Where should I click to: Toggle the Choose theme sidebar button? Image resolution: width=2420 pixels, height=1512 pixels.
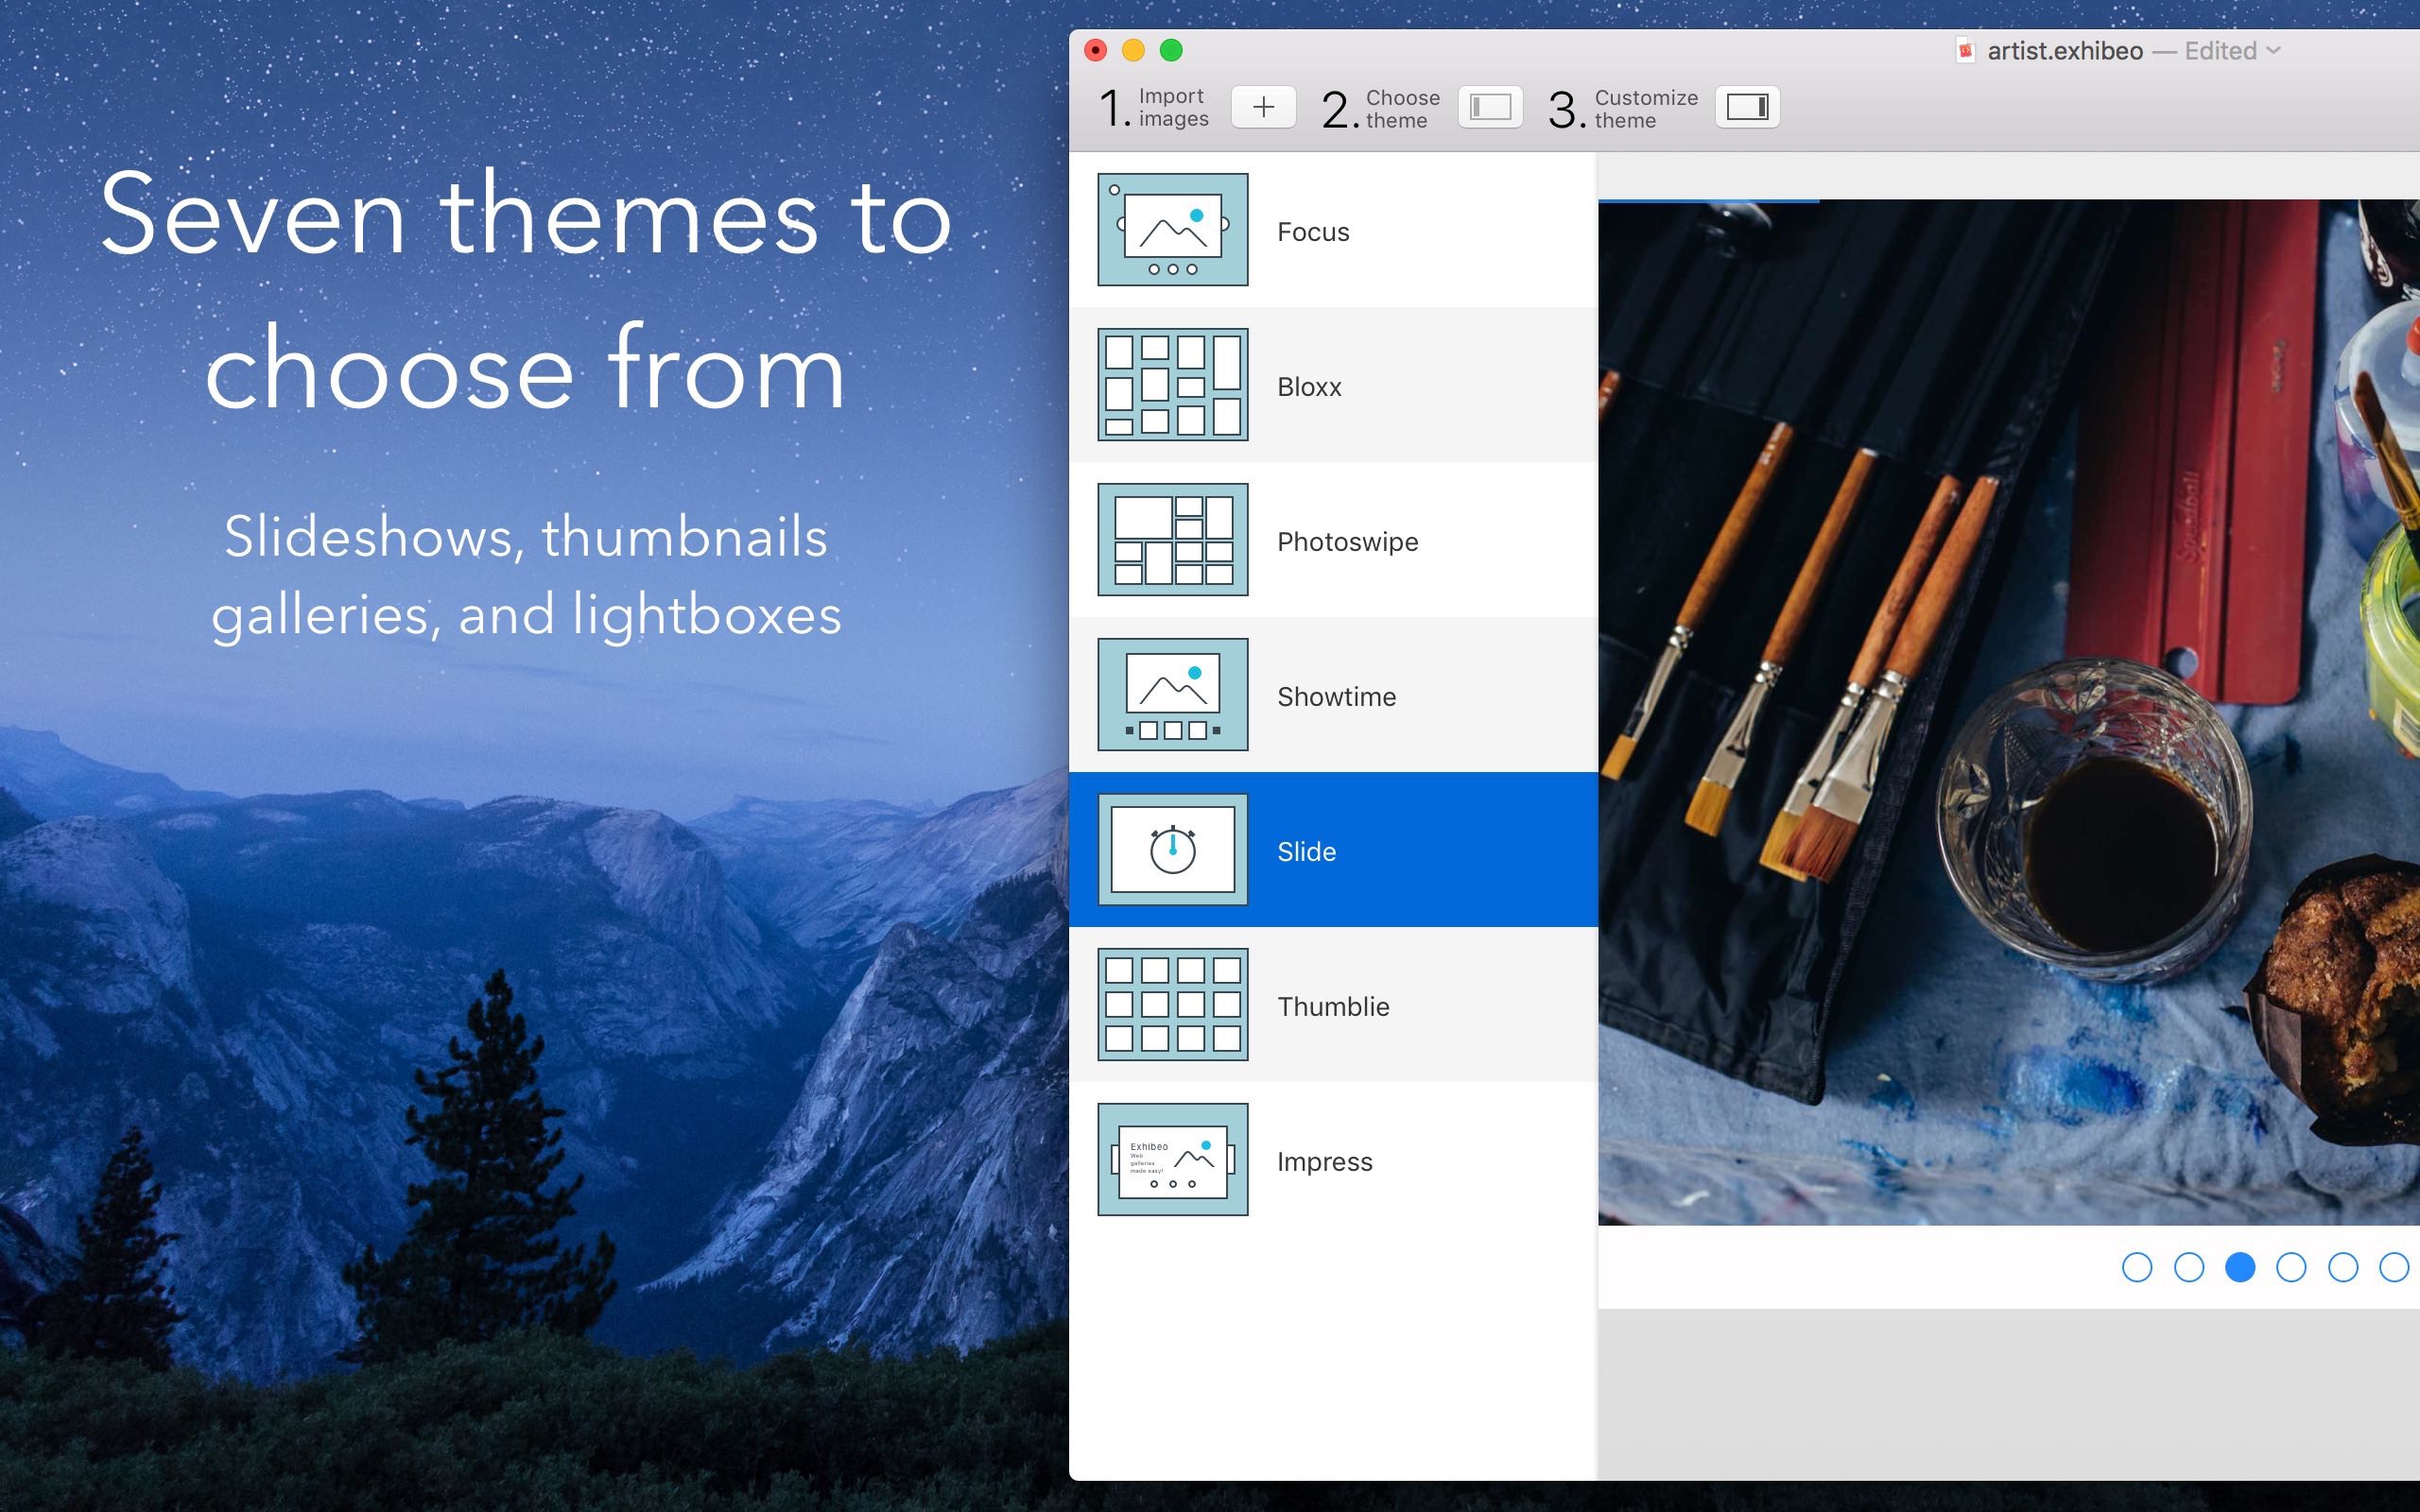tap(1490, 107)
